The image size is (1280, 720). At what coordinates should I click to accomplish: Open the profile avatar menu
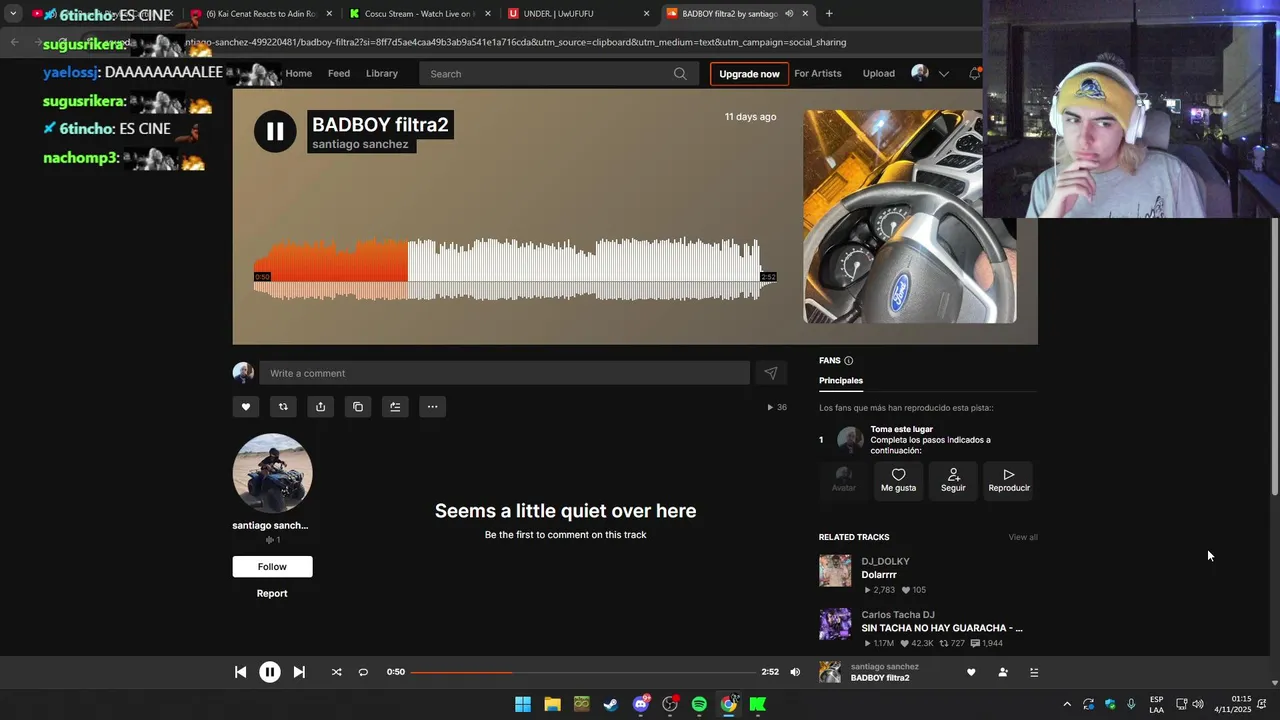coord(920,73)
